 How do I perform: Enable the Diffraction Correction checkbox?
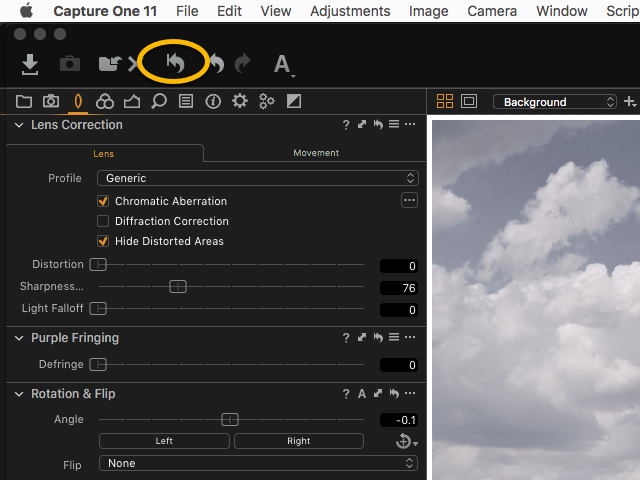[103, 221]
